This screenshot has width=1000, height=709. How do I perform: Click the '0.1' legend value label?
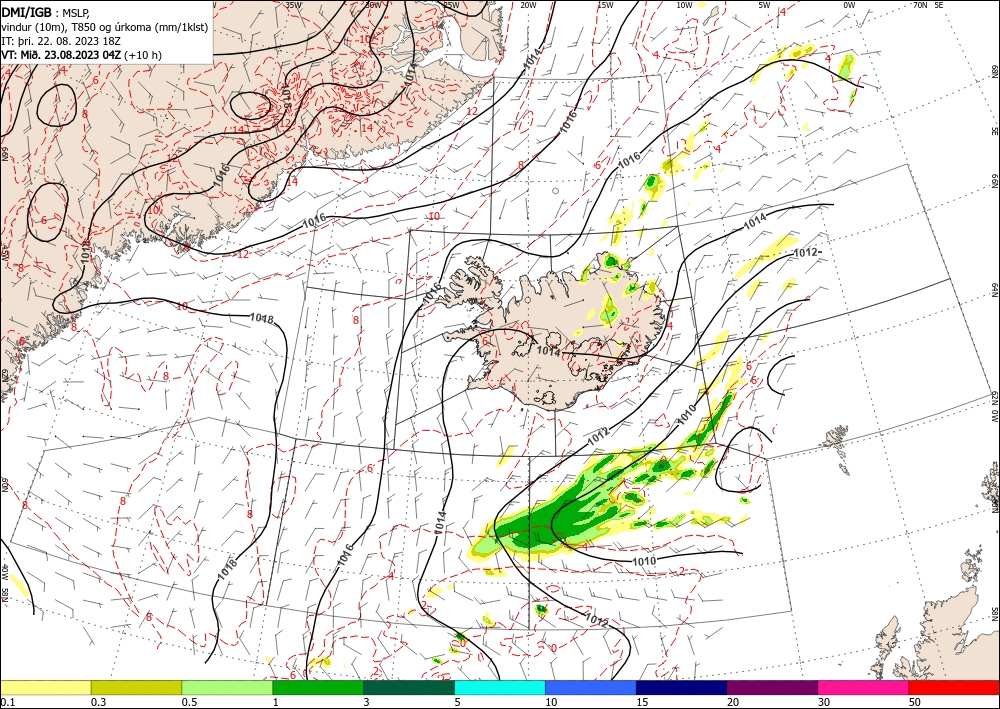pos(7,702)
